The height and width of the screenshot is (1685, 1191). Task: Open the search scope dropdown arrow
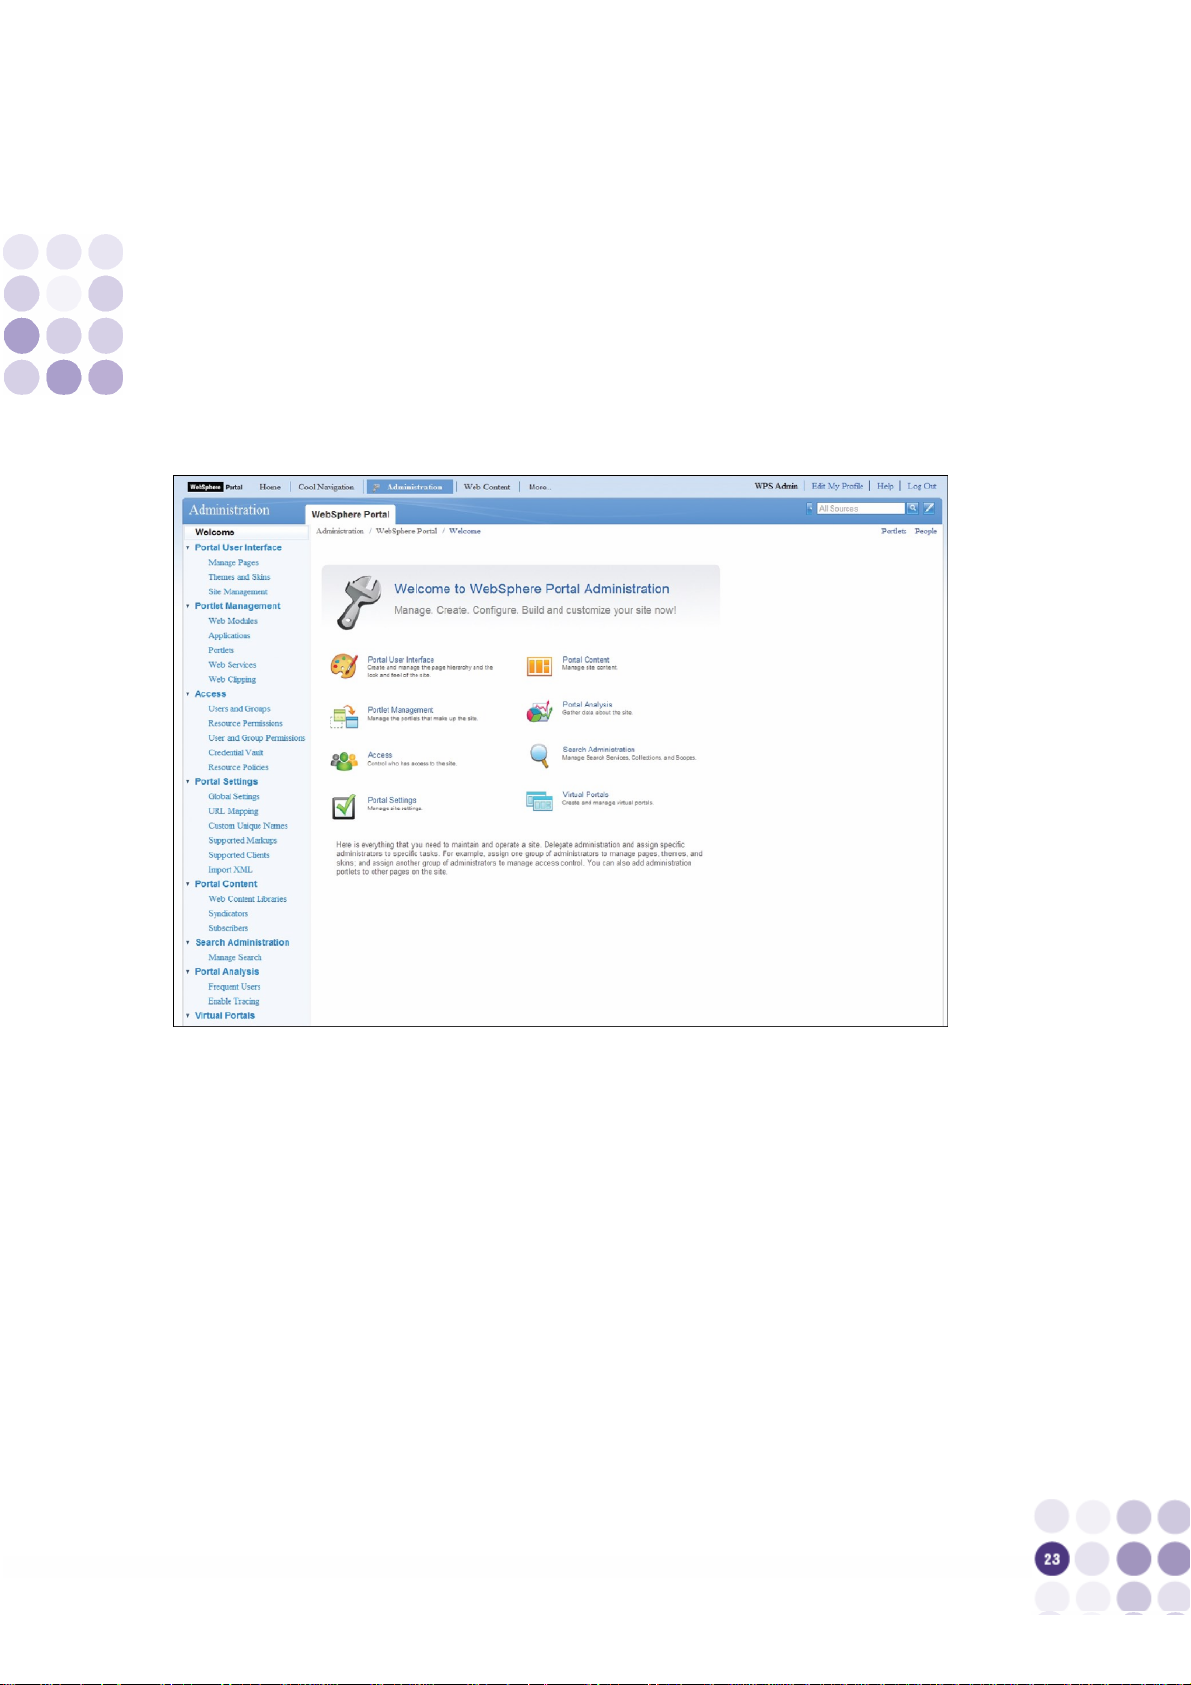810,508
